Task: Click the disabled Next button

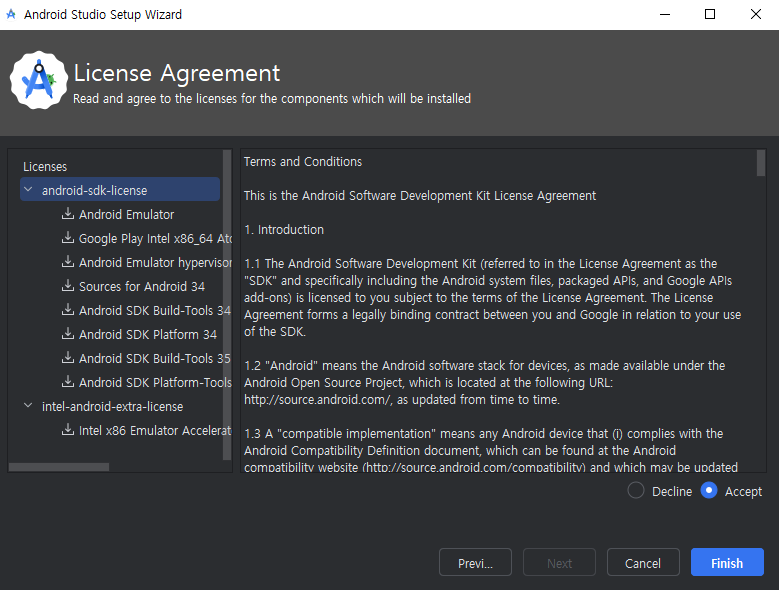Action: [x=559, y=562]
